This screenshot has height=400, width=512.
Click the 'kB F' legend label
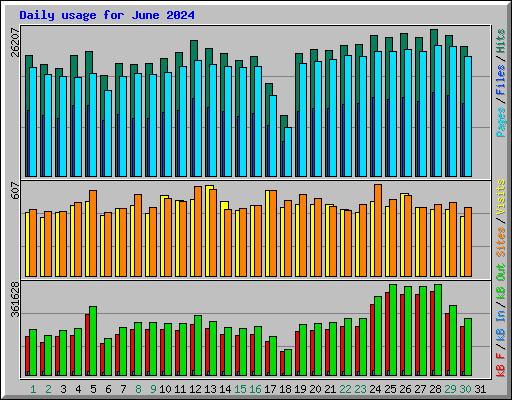pyautogui.click(x=500, y=365)
